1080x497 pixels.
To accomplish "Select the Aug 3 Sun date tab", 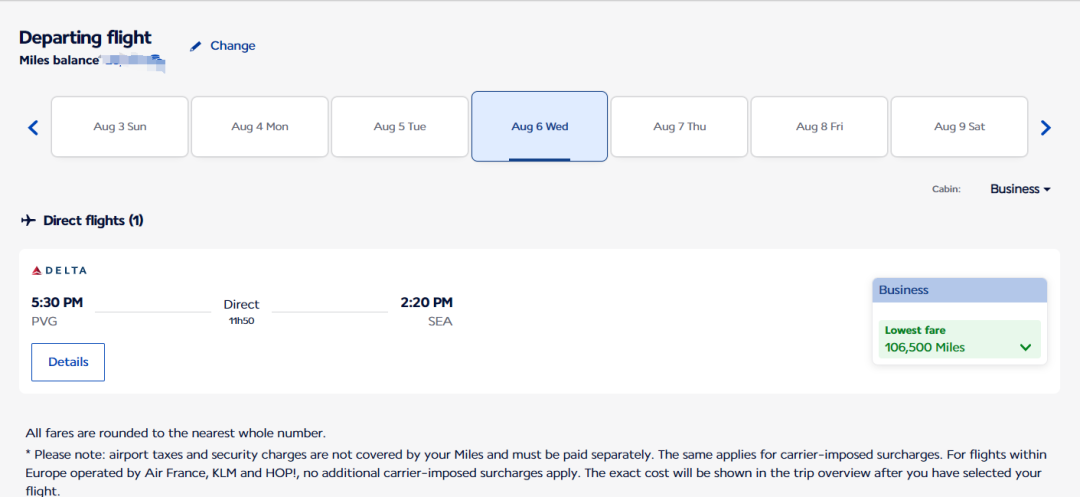I will [x=120, y=127].
